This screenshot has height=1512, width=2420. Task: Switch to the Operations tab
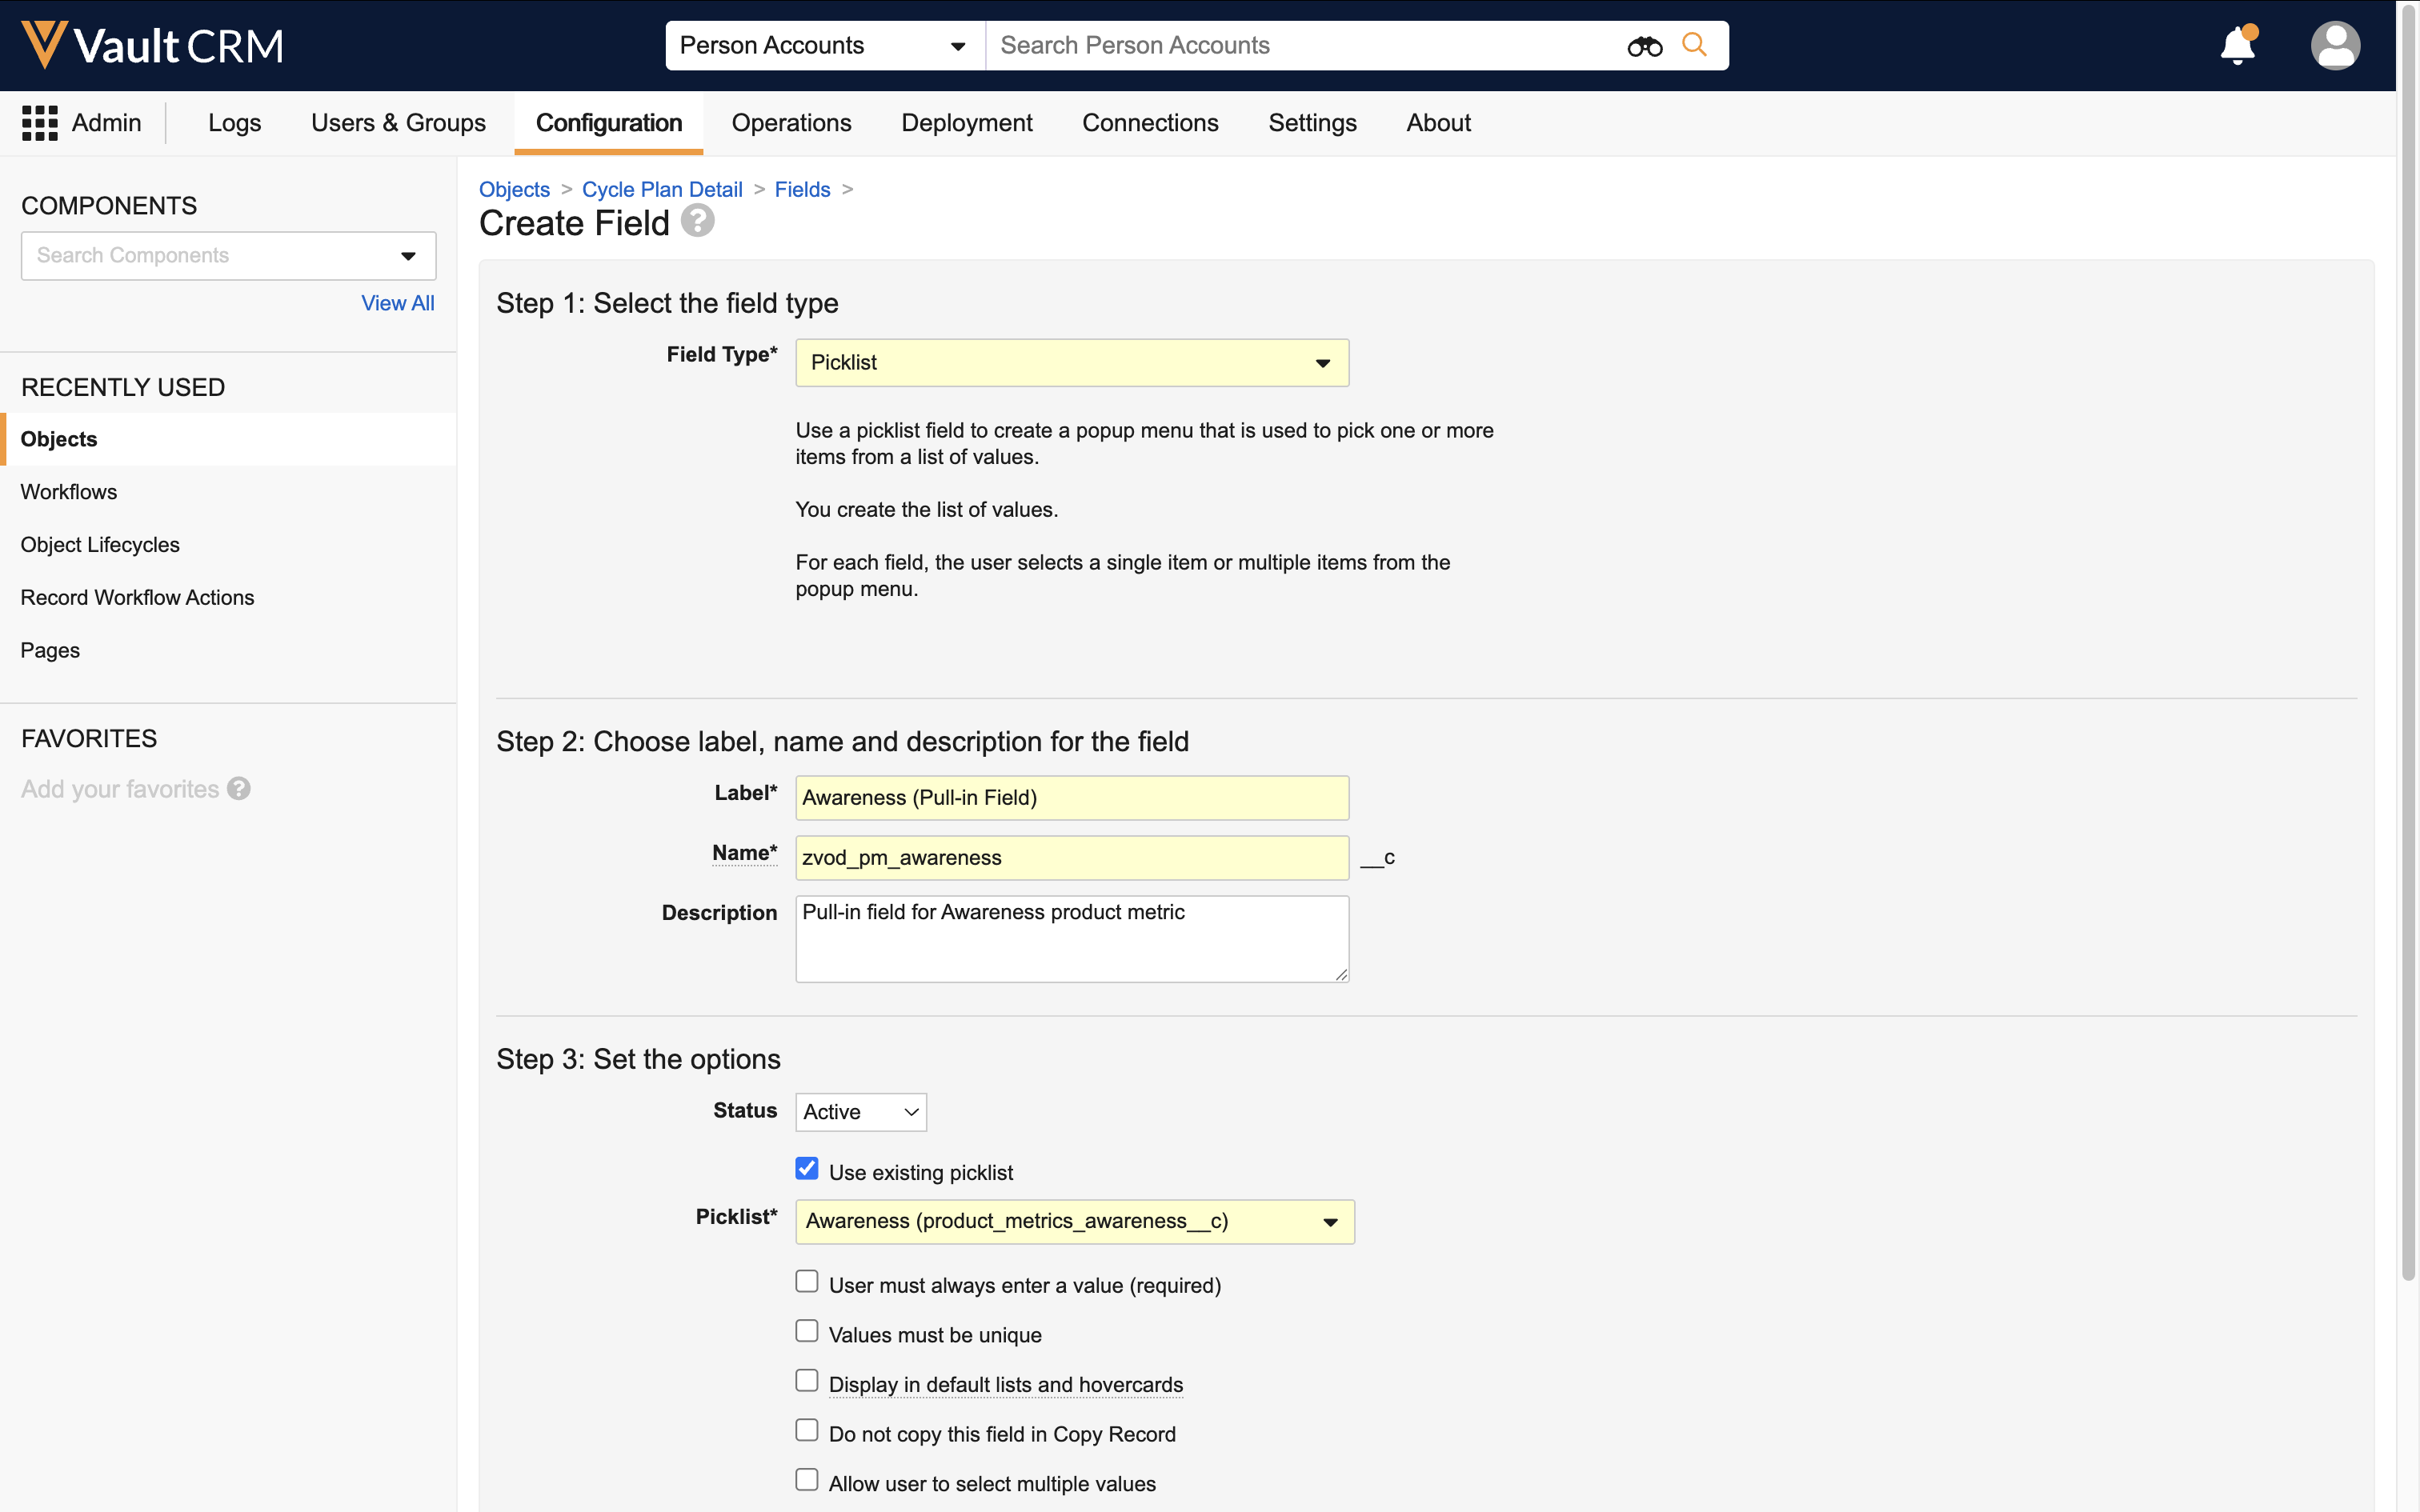(791, 123)
